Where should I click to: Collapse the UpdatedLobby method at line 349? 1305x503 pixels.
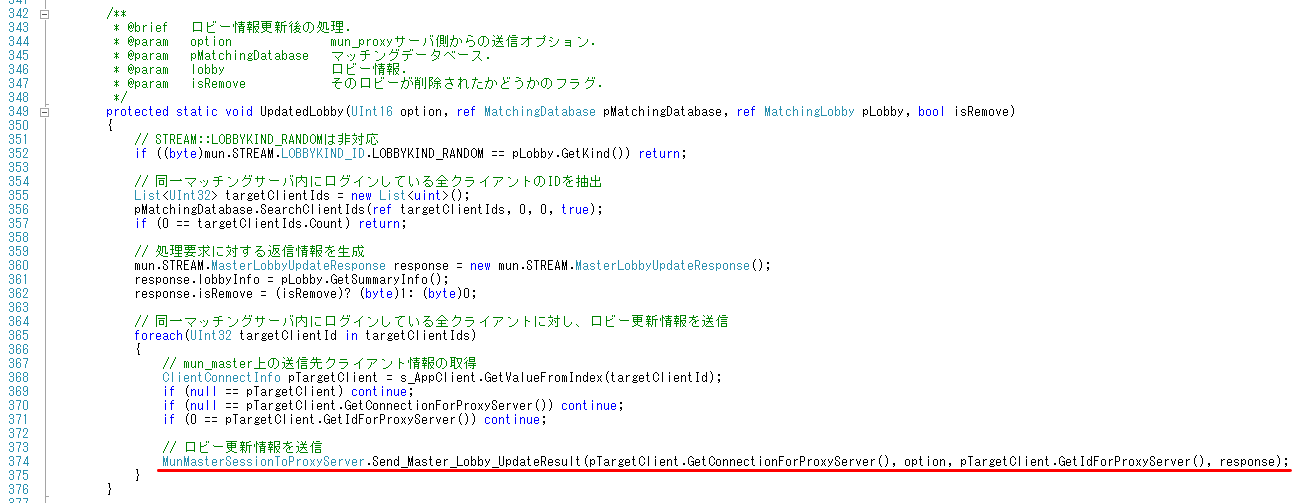pos(44,112)
